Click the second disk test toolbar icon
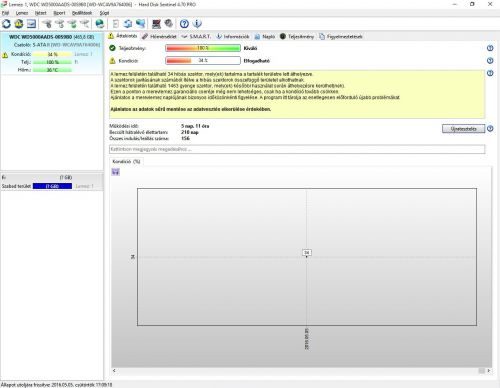The height and width of the screenshot is (388, 500). click(60, 24)
